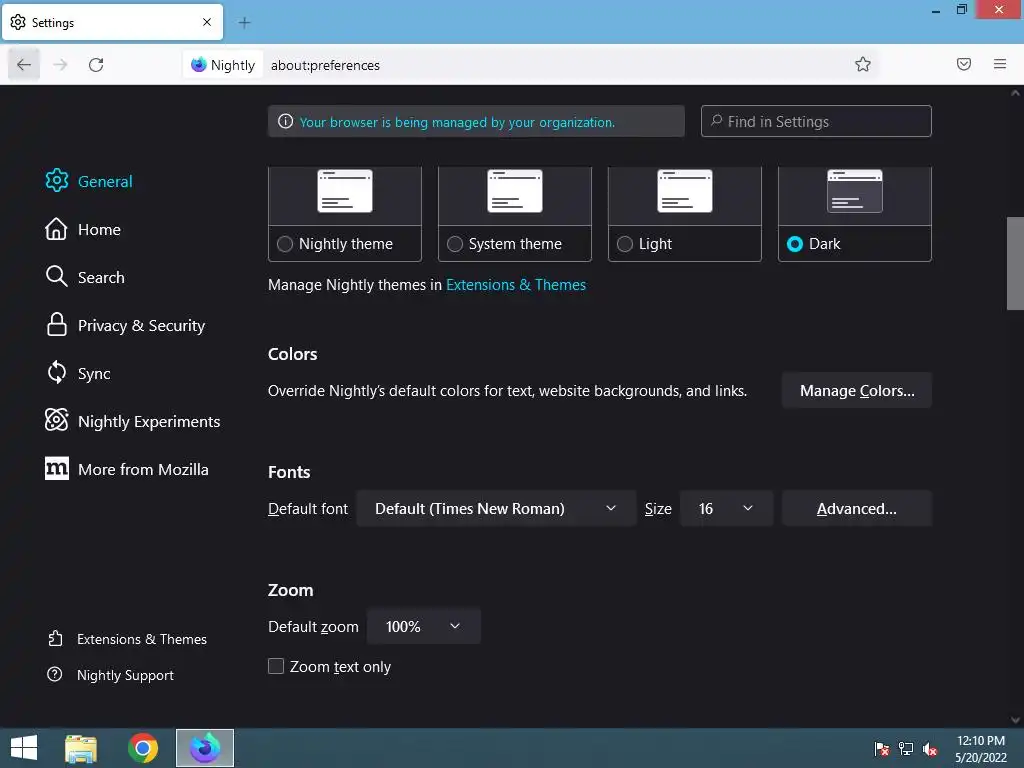Viewport: 1024px width, 768px height.
Task: Click the managed by your organization link
Action: click(x=457, y=122)
